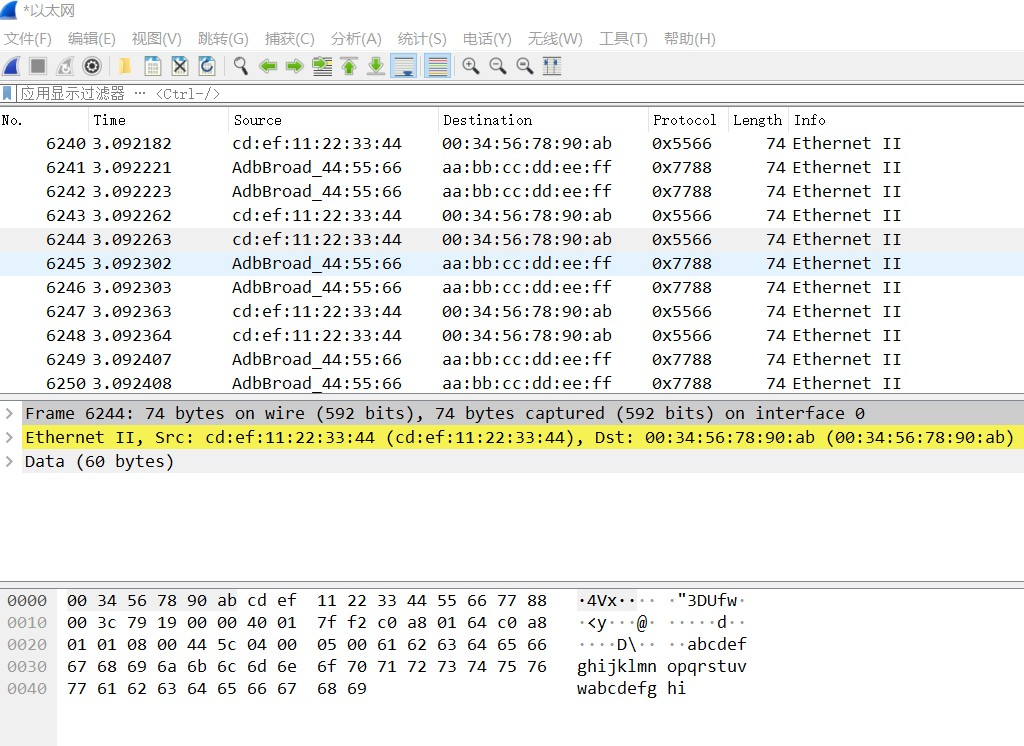The height and width of the screenshot is (746, 1024).
Task: Open capture options gear icon
Action: [92, 66]
